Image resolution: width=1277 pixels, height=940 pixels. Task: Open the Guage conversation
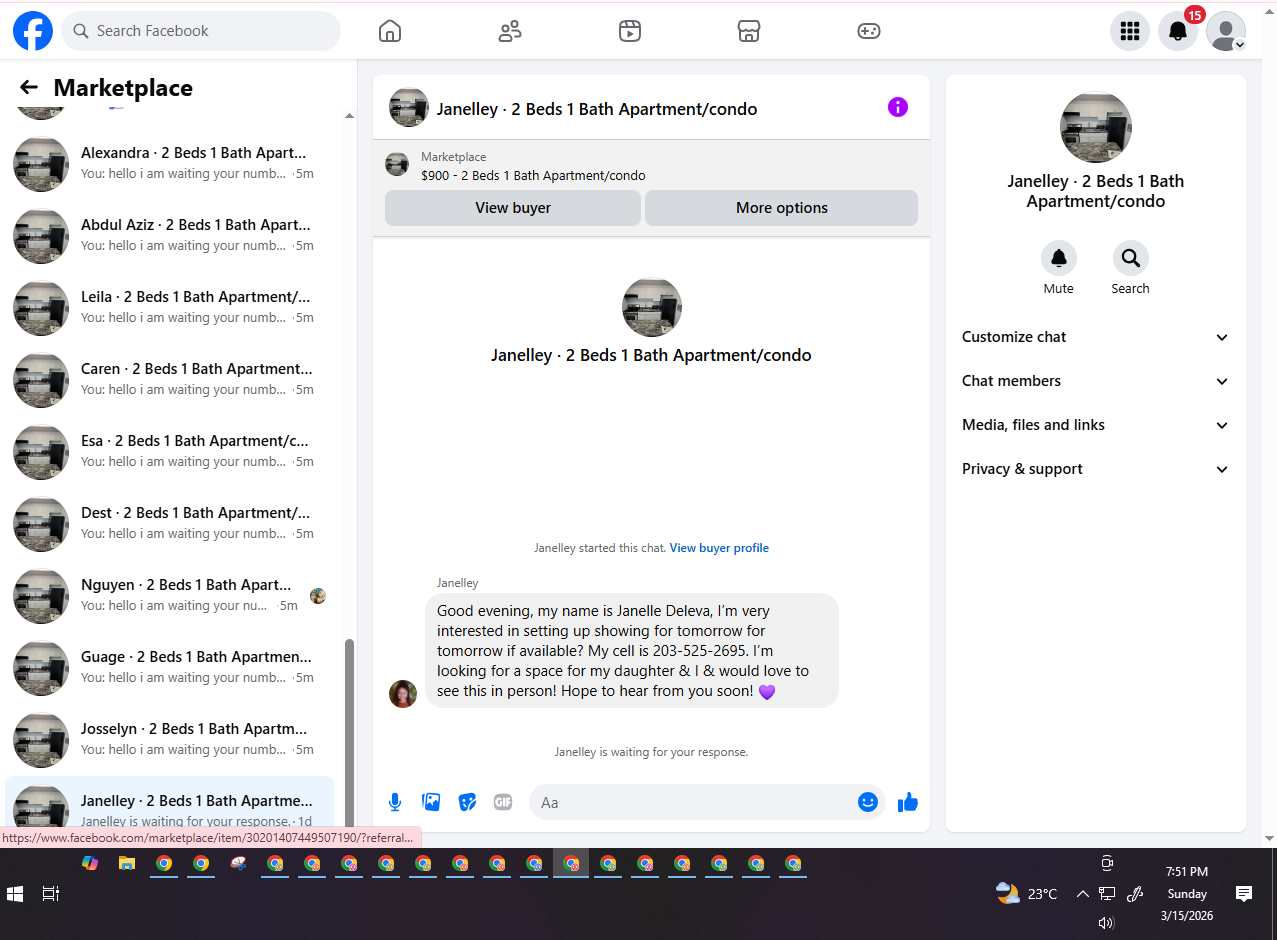tap(170, 668)
